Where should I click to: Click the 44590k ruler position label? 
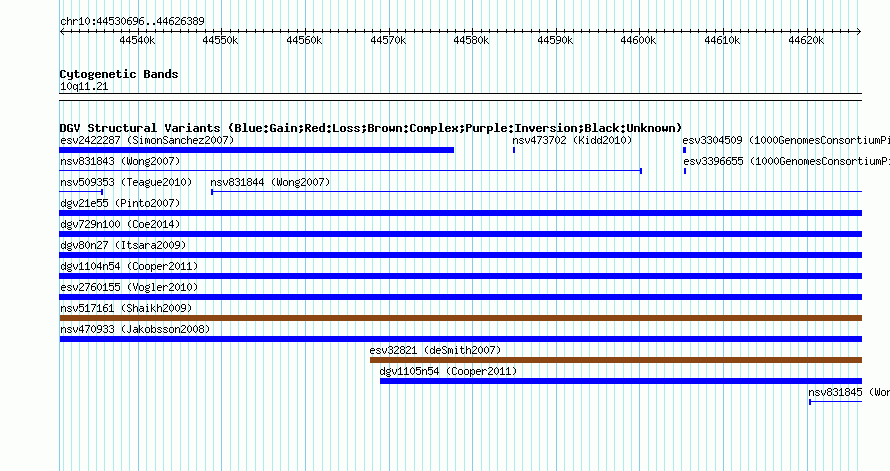pos(555,40)
